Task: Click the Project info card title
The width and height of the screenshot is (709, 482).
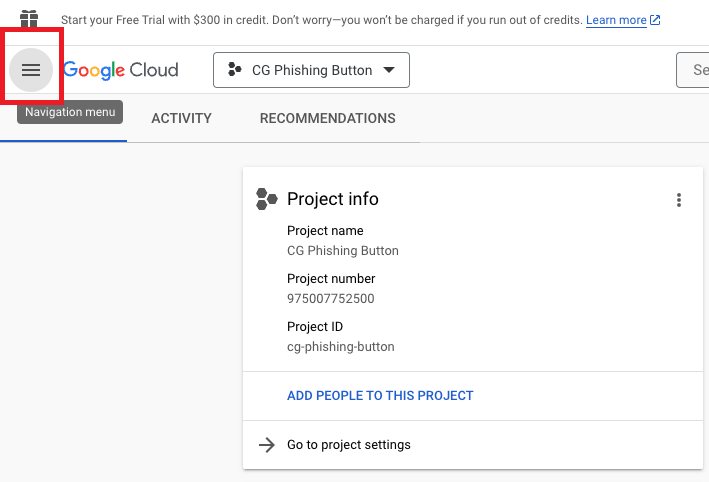Action: click(x=332, y=199)
